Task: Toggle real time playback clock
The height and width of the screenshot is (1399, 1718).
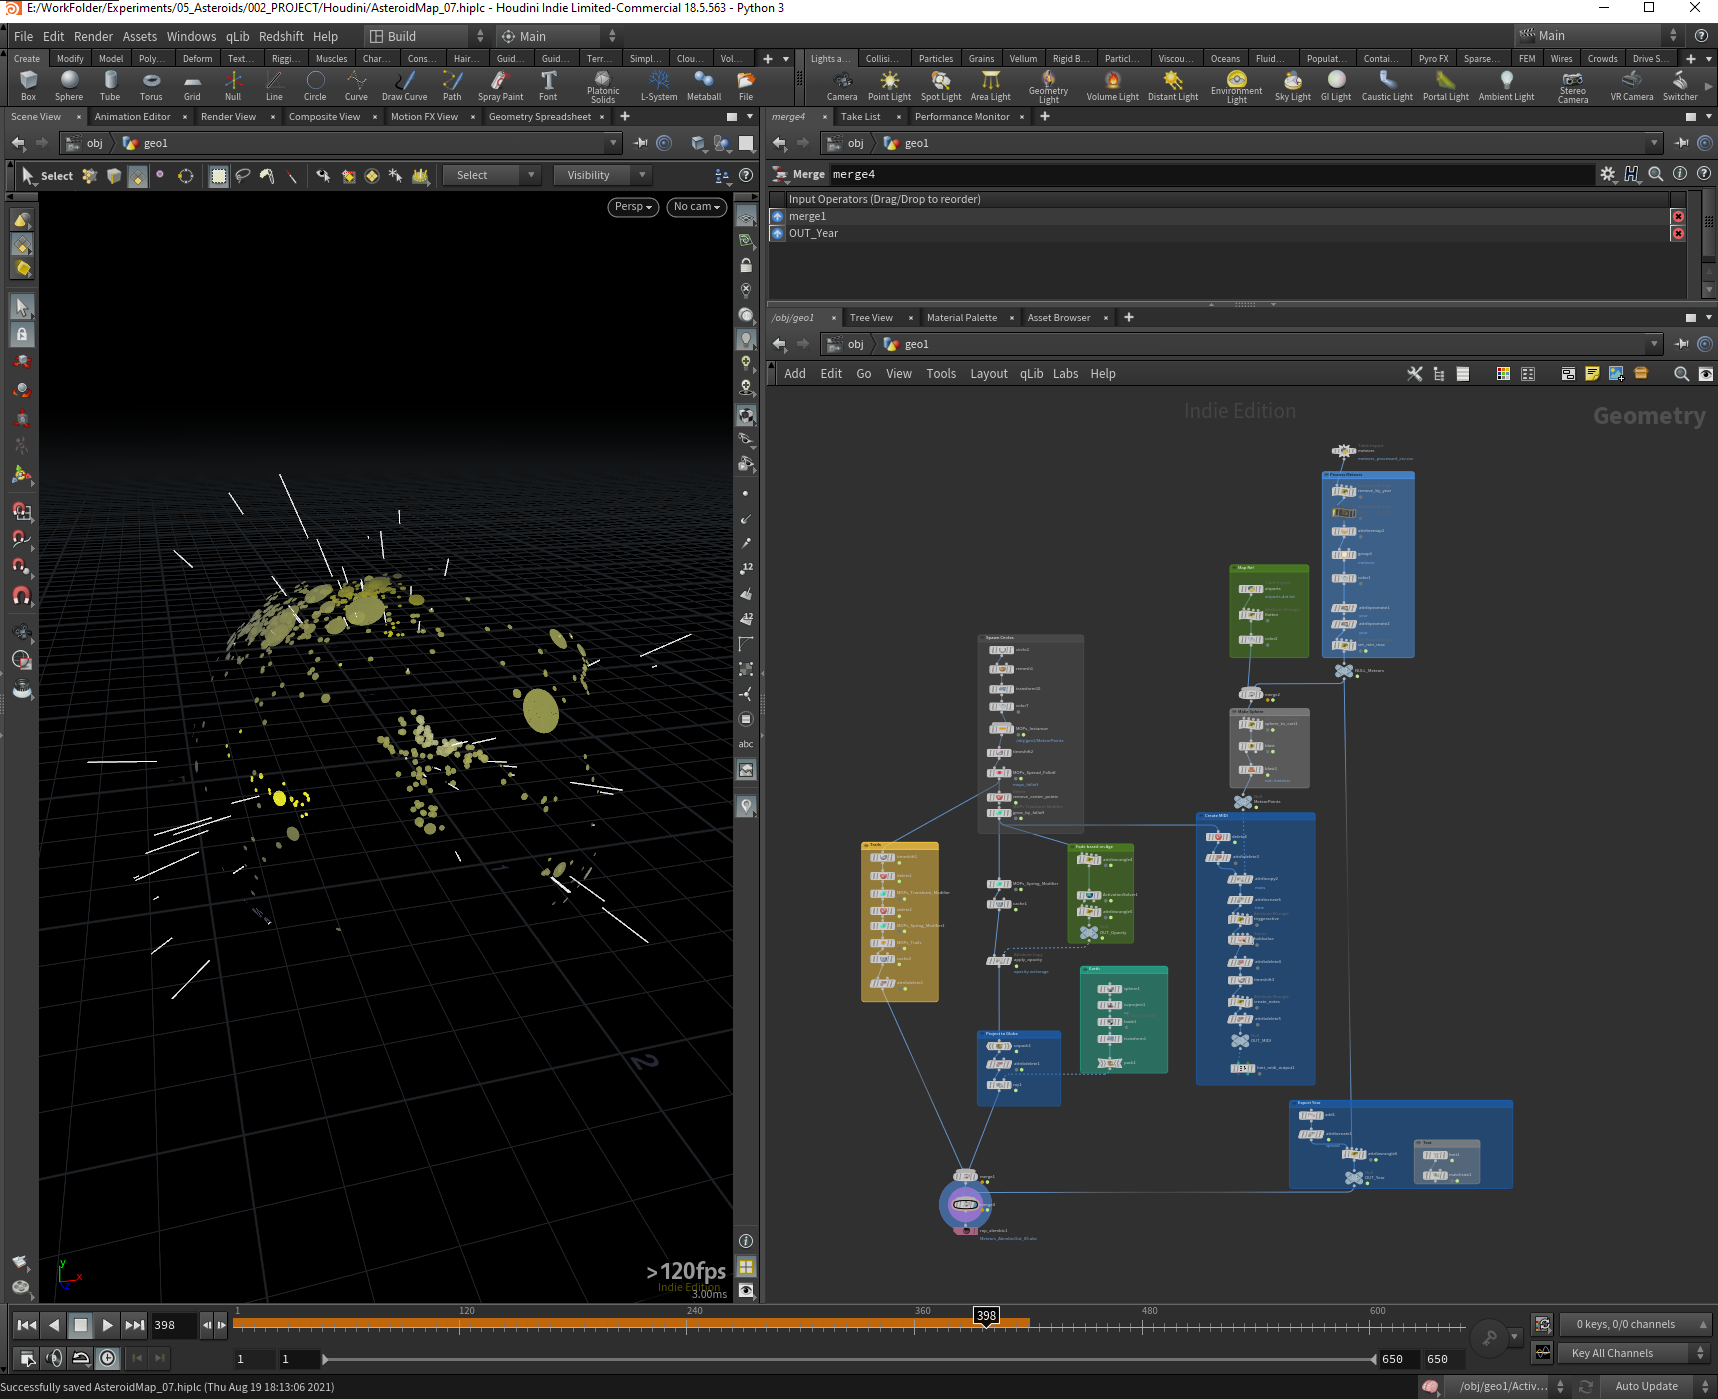Action: (x=108, y=1358)
